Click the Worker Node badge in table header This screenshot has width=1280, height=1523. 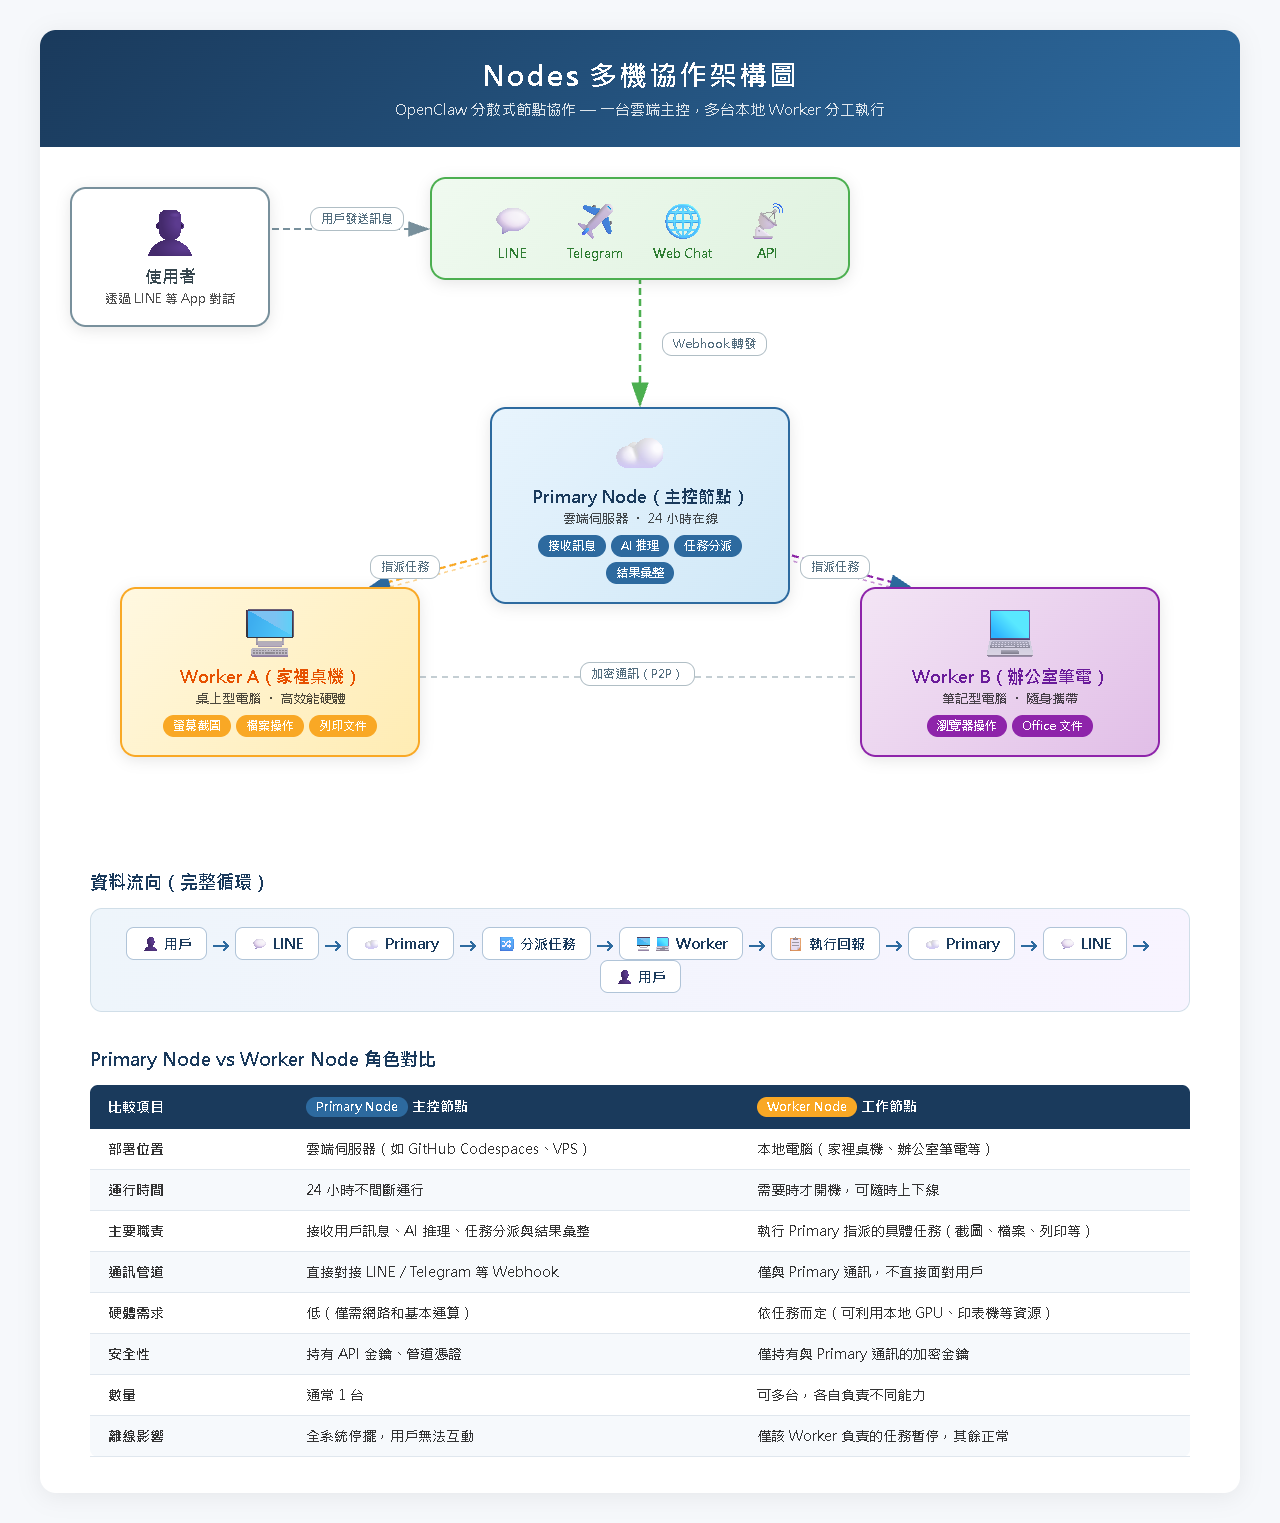coord(807,1107)
